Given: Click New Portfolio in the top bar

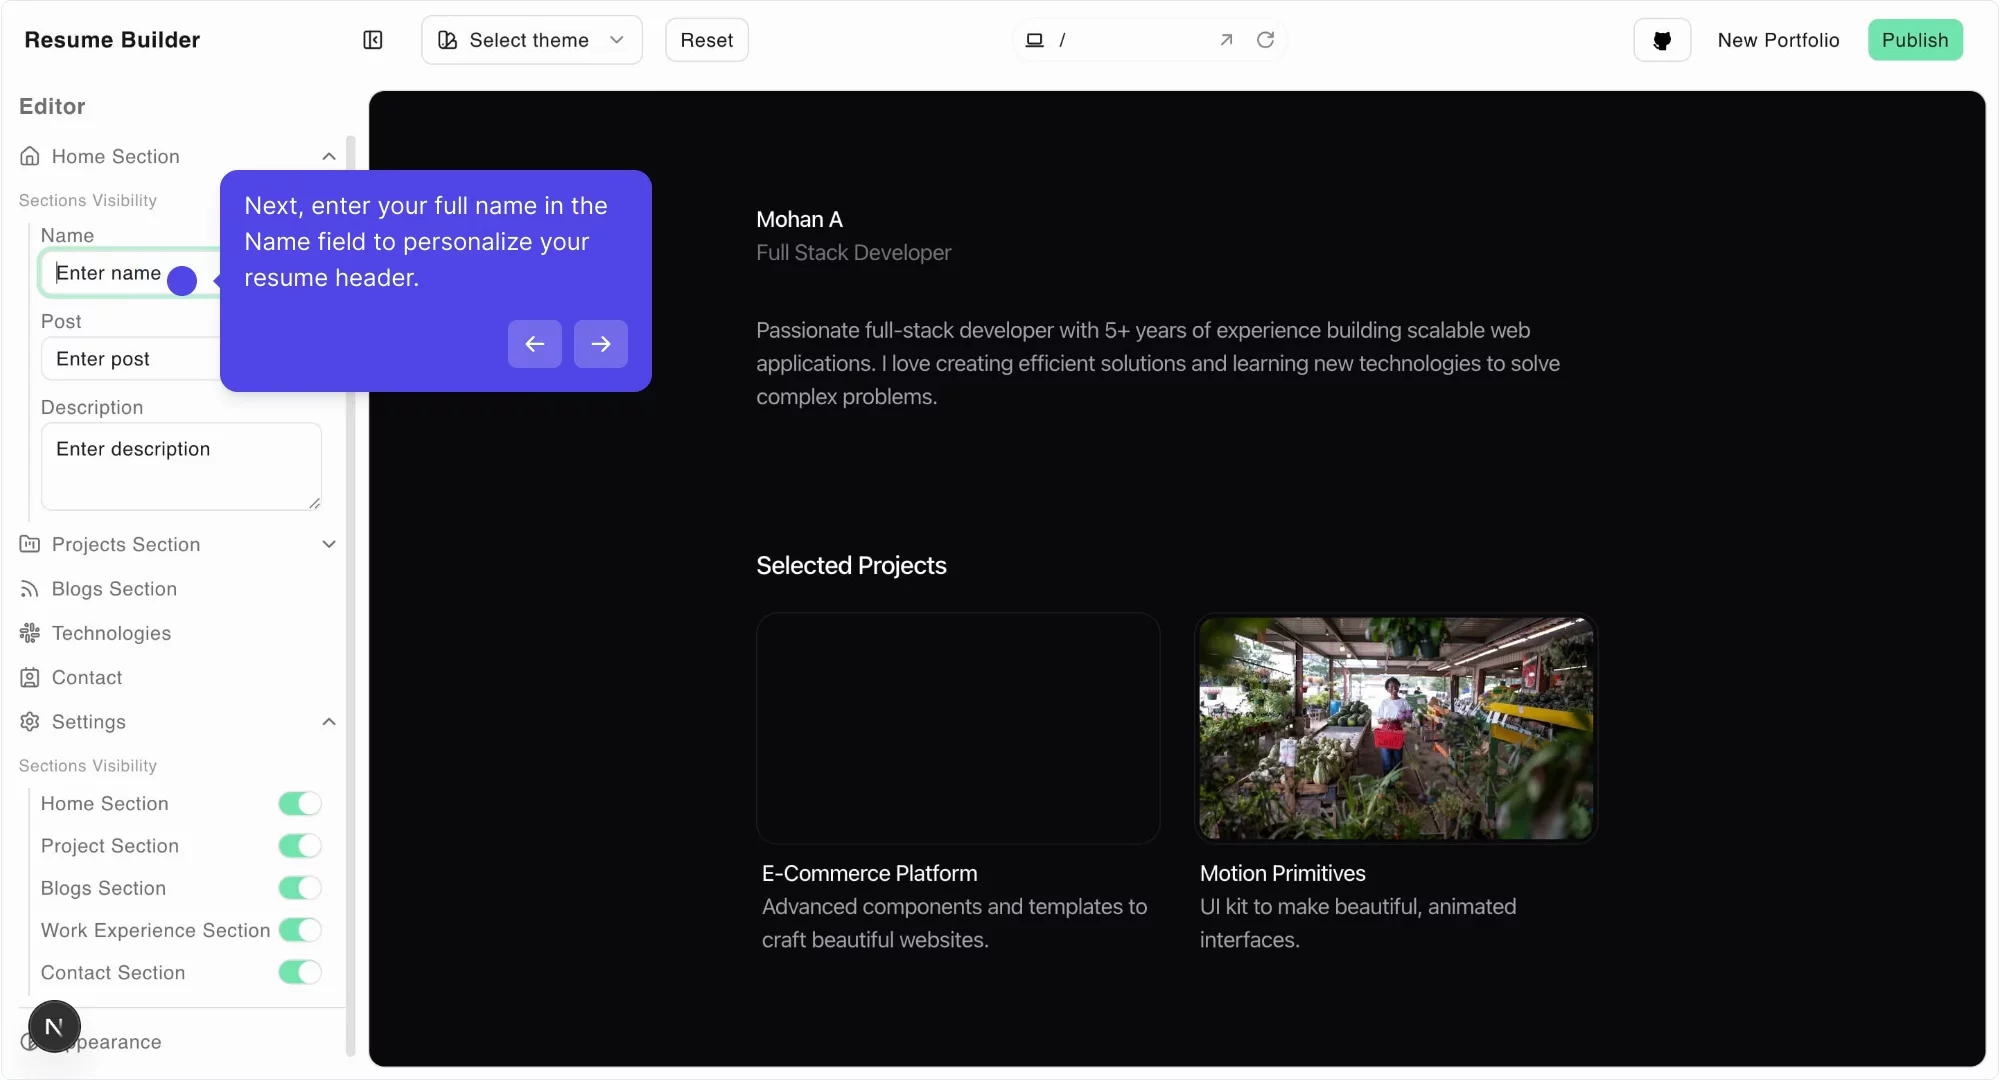Looking at the screenshot, I should (1778, 40).
